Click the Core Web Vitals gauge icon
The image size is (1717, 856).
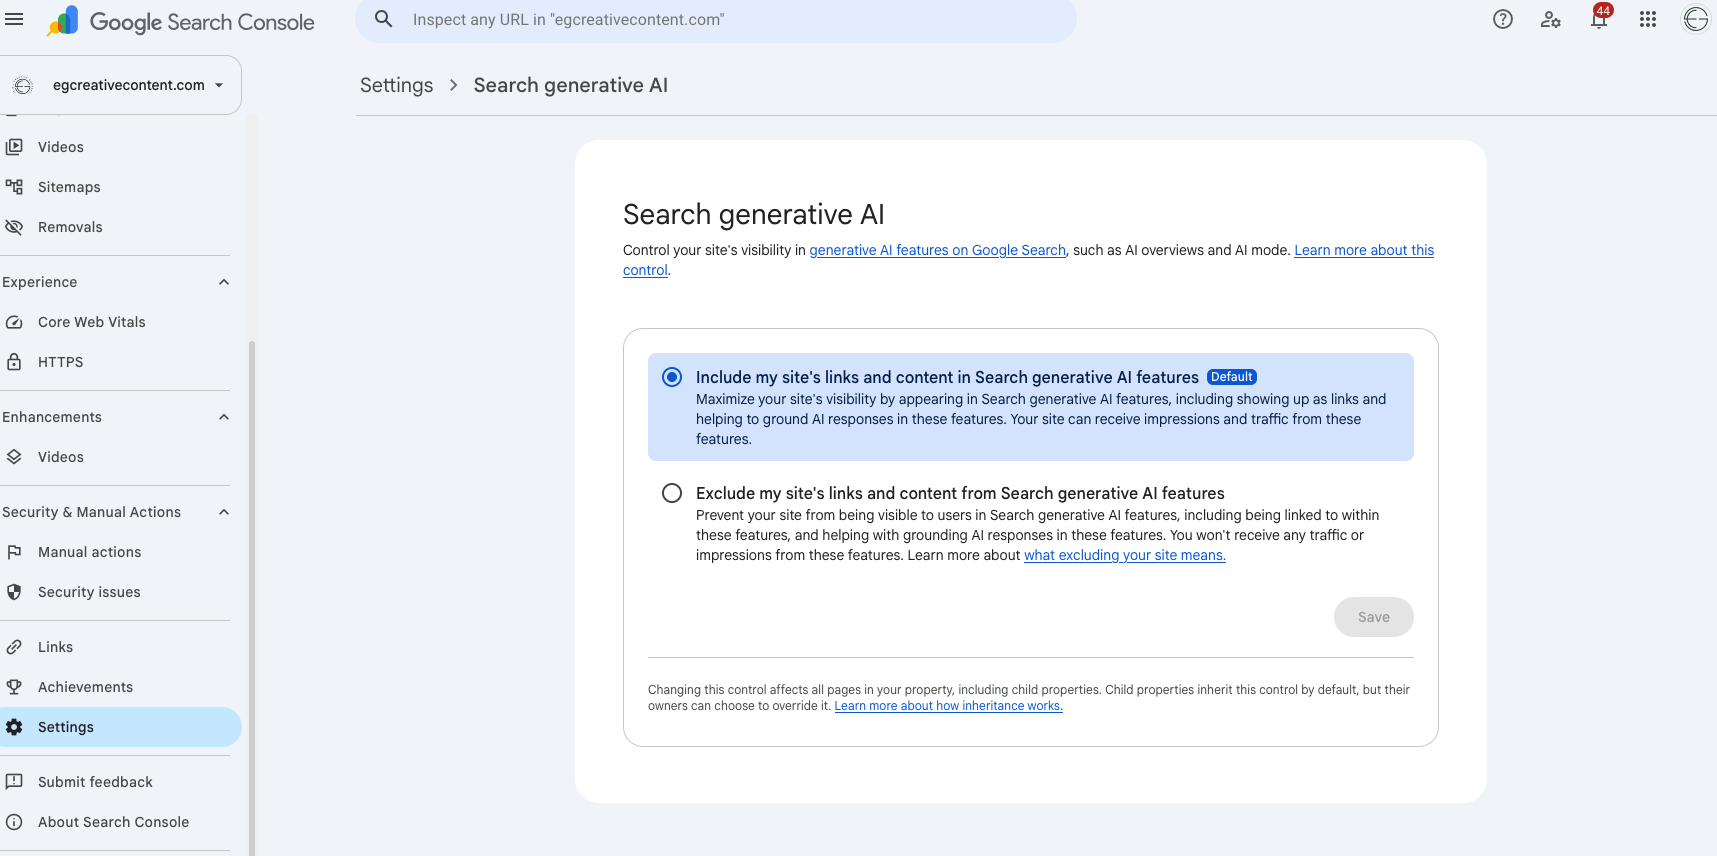[14, 322]
